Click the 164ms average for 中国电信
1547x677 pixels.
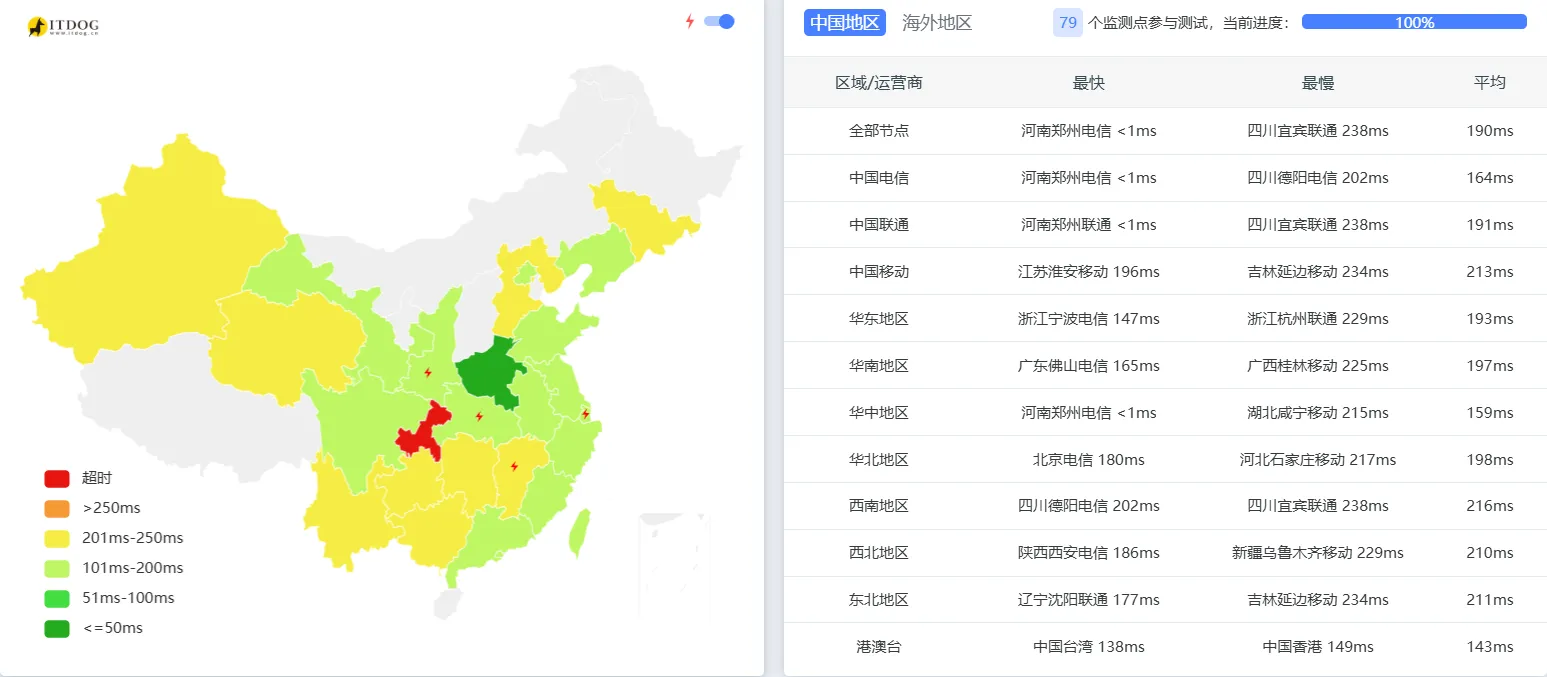[x=1490, y=178]
